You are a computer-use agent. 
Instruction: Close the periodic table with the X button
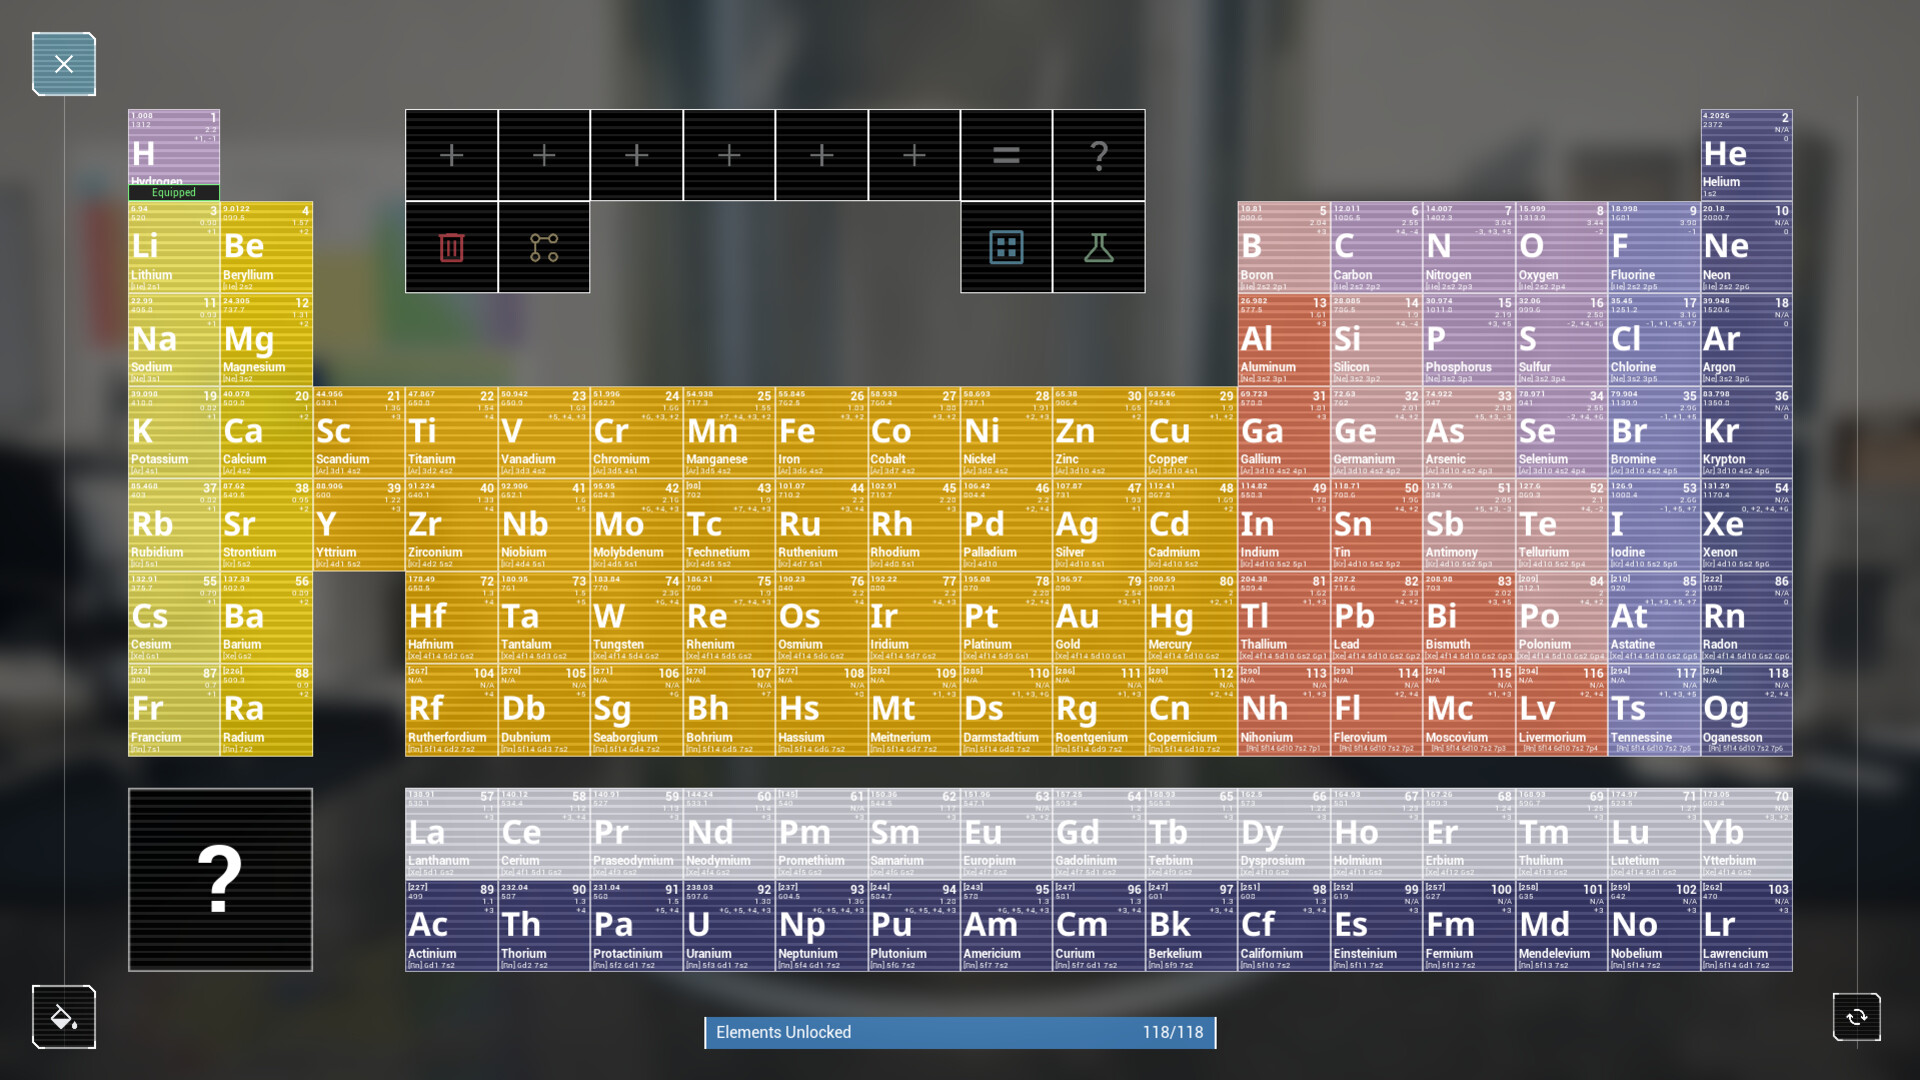(x=63, y=63)
